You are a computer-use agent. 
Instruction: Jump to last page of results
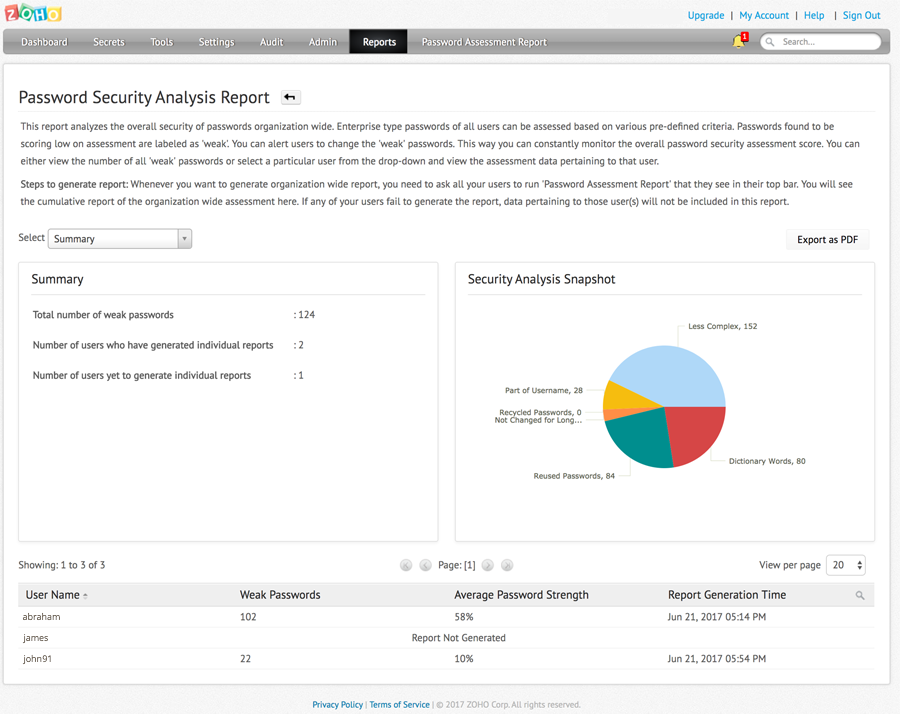507,565
